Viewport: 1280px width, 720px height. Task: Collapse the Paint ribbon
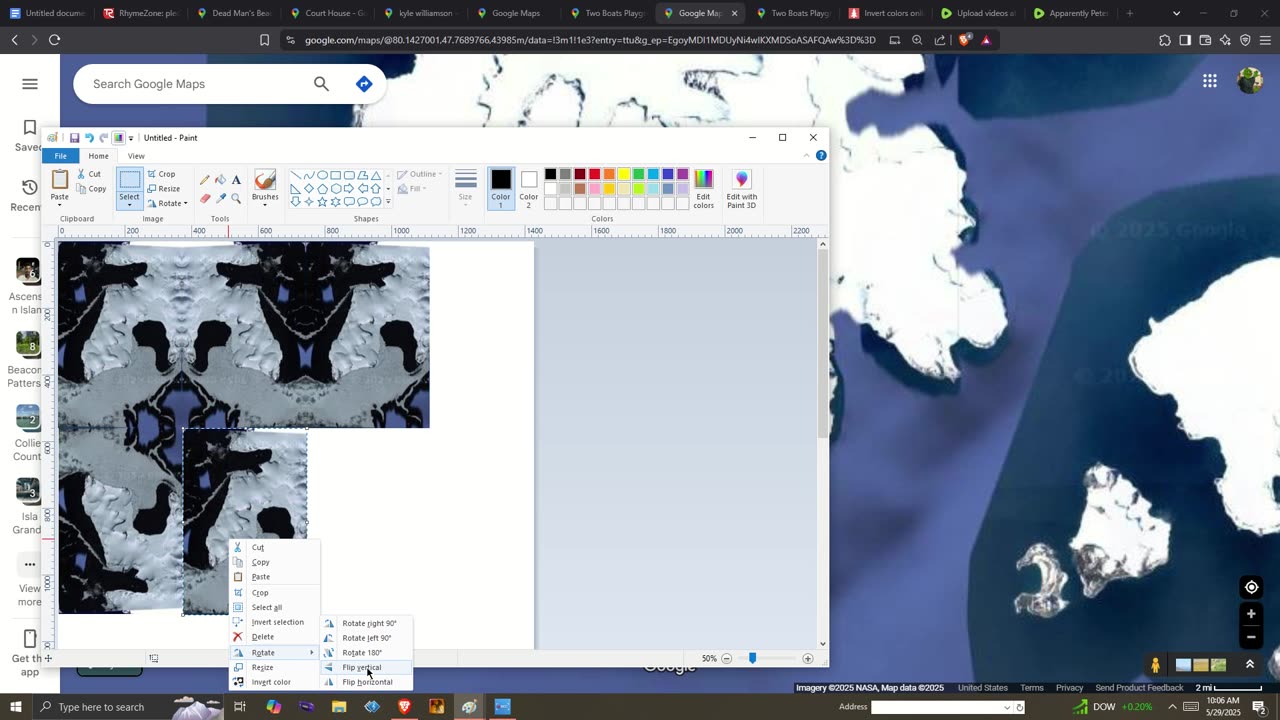pos(807,156)
